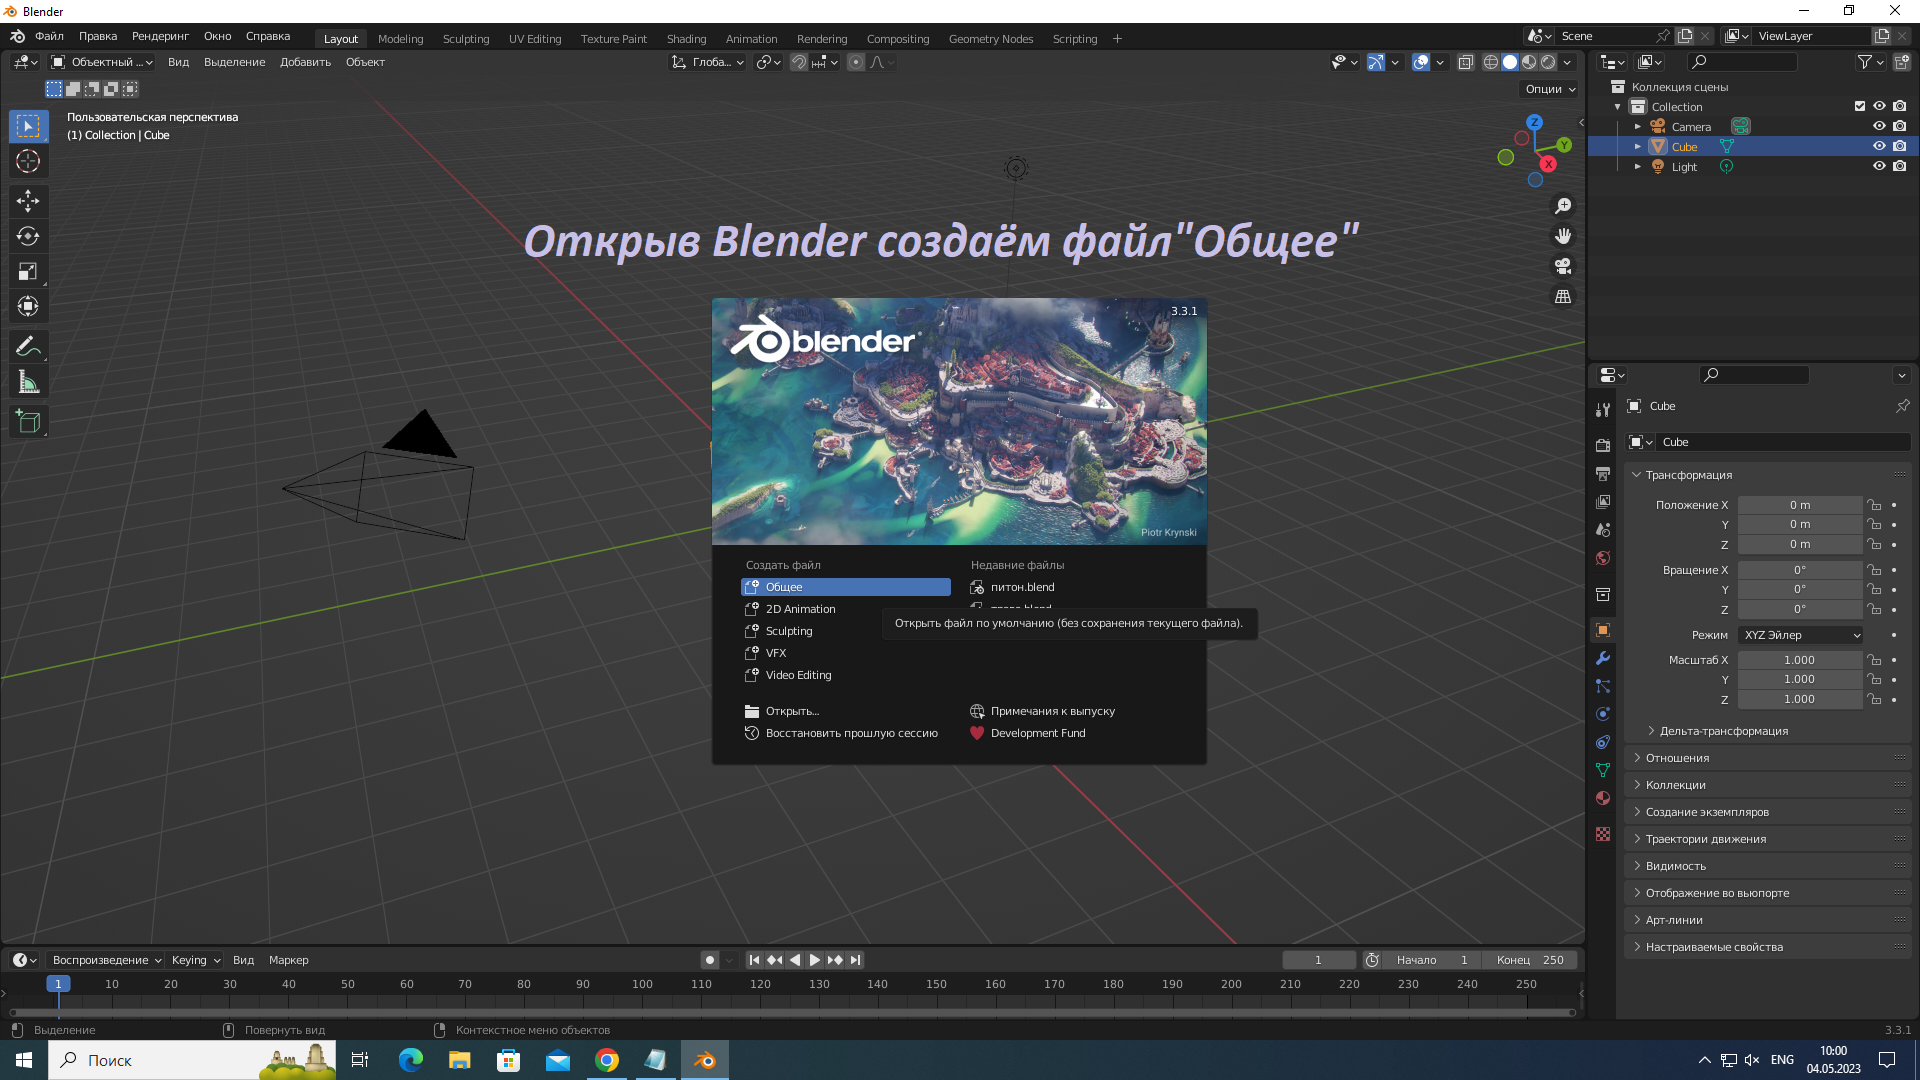Open the Output properties tab icon
This screenshot has height=1080, width=1920.
1603,473
